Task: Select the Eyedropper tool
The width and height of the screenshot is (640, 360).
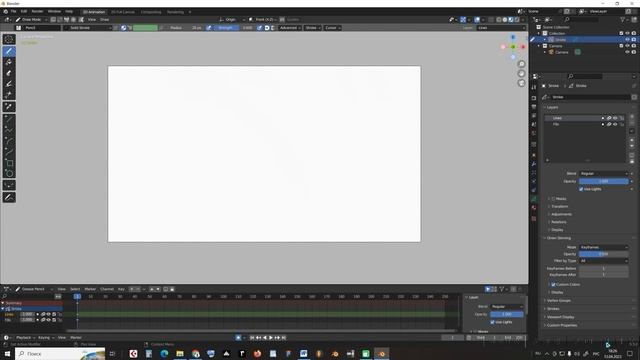Action: 9,107
